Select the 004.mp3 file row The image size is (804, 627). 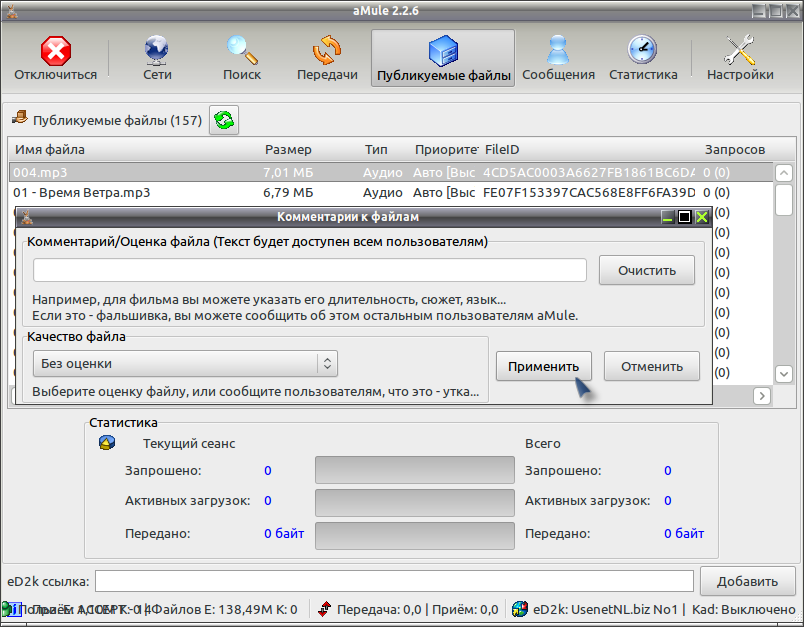point(391,172)
